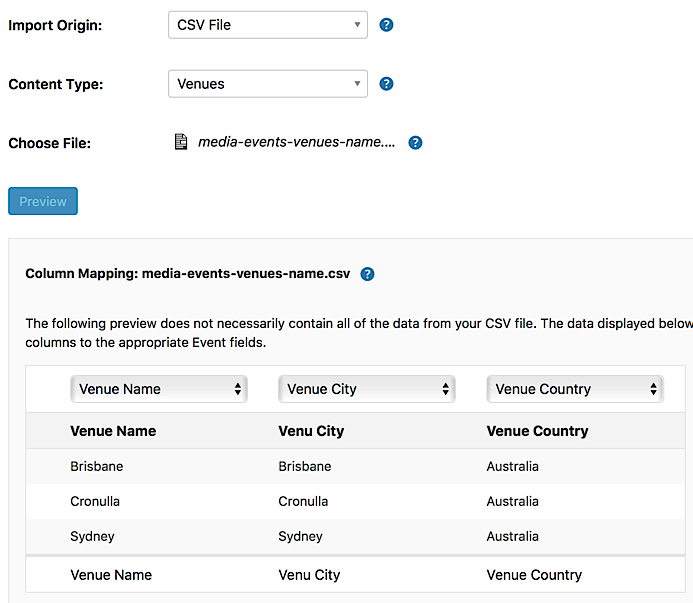The image size is (693, 603).
Task: Open the Import Origin CSV File dropdown
Action: click(267, 25)
